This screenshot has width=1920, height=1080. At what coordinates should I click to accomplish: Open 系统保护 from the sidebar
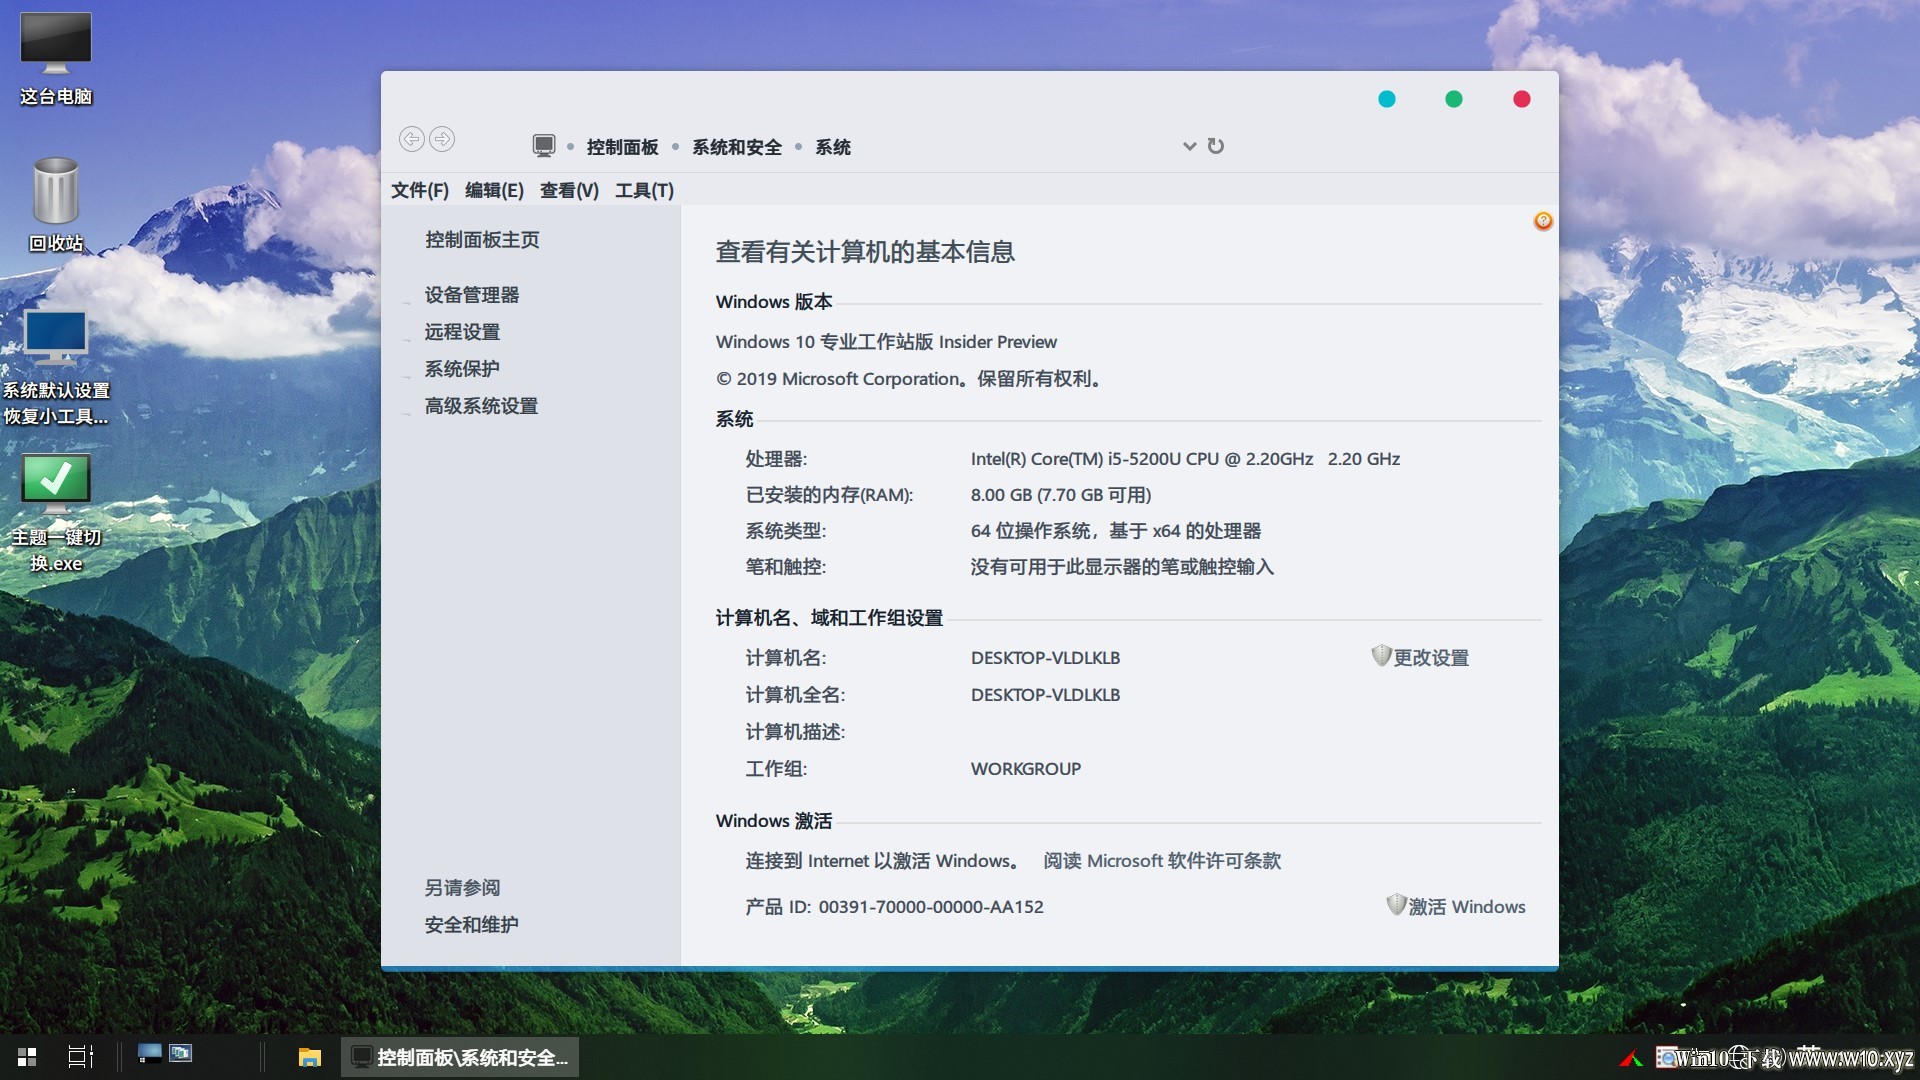pyautogui.click(x=462, y=369)
